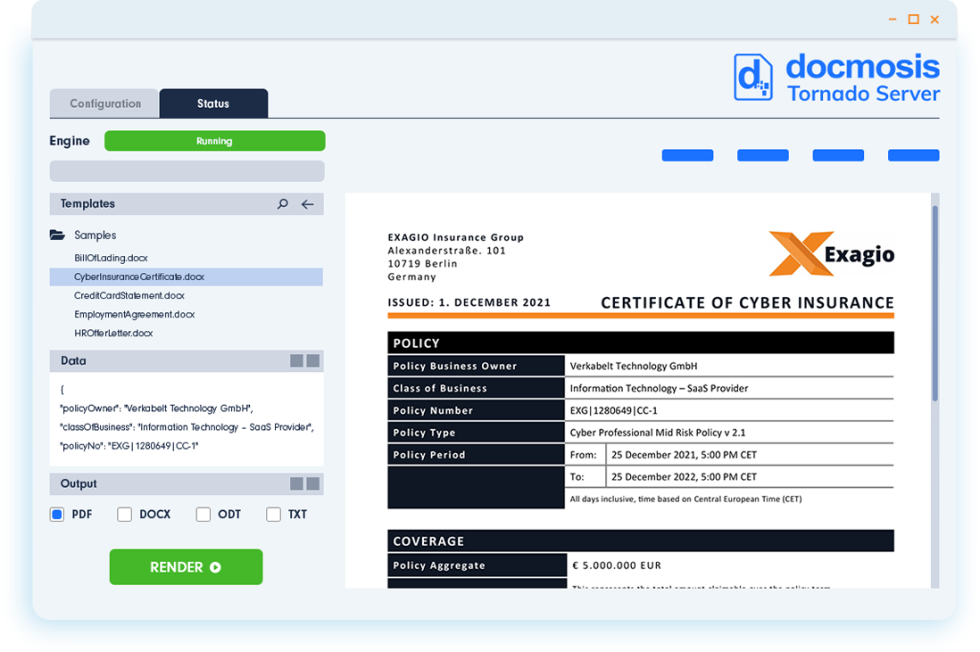Click 'Verkabelt Technology GmbH' in policy table

633,366
